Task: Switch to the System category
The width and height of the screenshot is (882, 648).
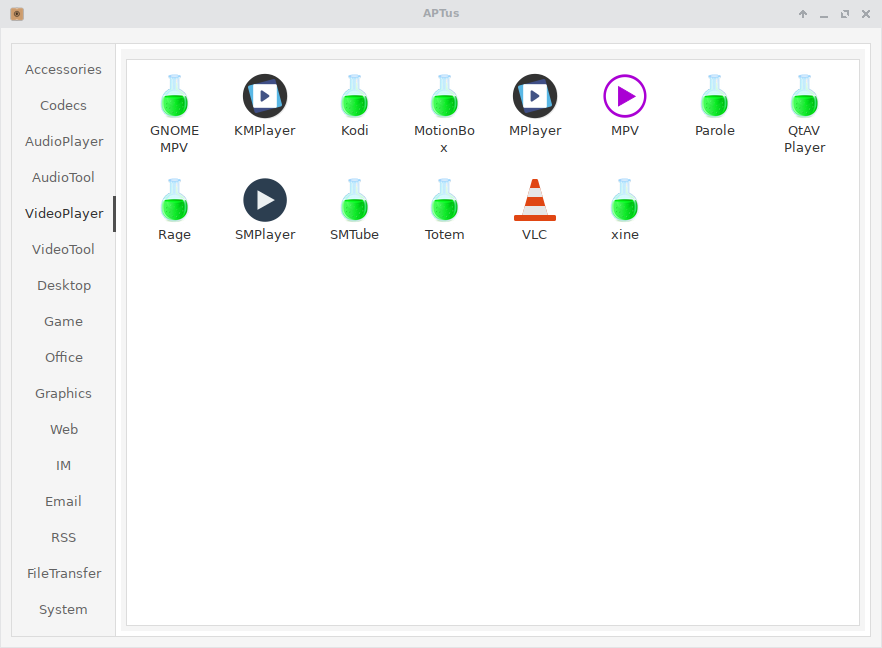Action: pyautogui.click(x=64, y=609)
